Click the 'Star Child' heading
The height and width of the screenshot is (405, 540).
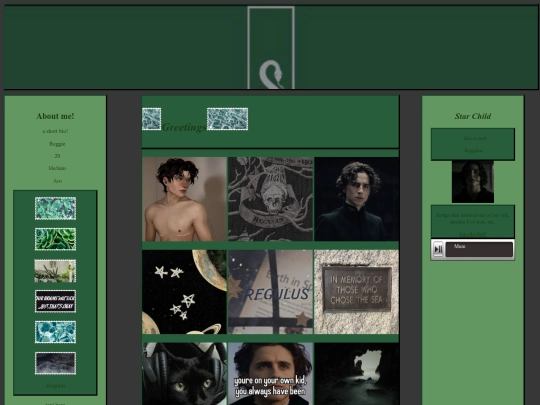click(x=473, y=116)
